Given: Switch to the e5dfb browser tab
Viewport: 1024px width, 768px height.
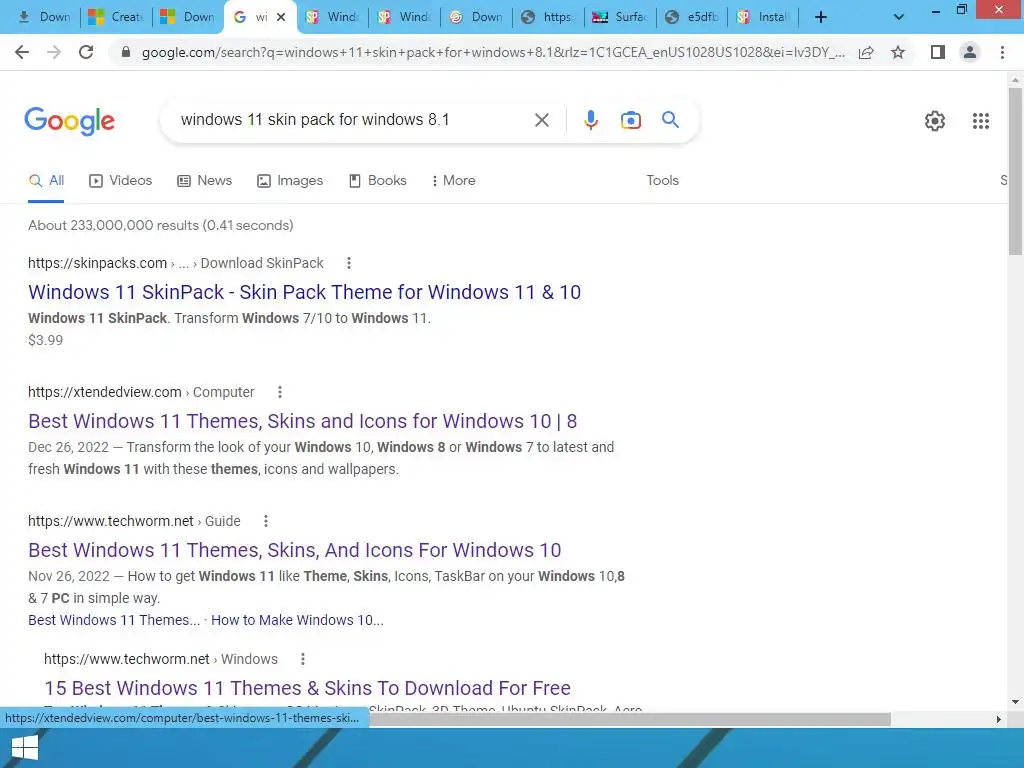Looking at the screenshot, I should [692, 17].
